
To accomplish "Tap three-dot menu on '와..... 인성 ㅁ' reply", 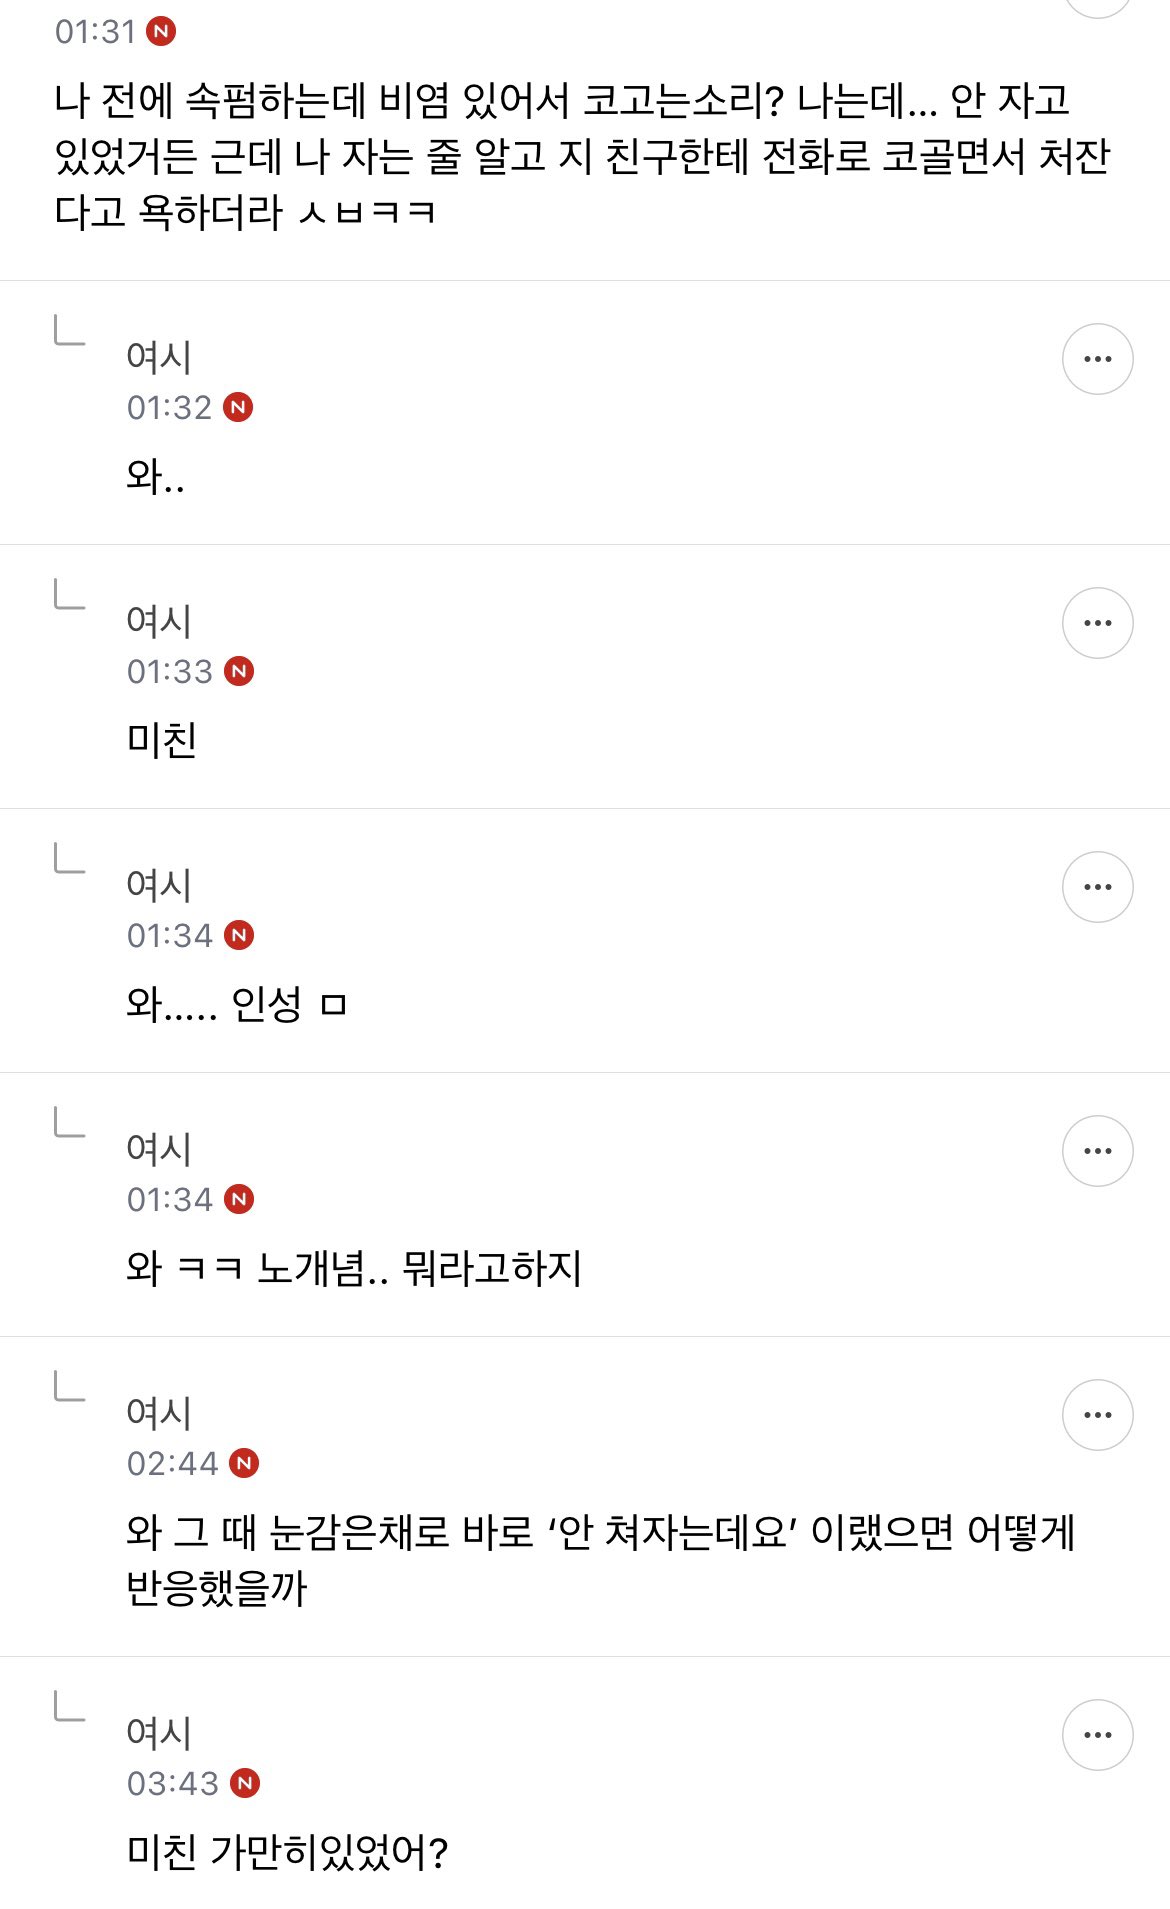I will point(1097,887).
